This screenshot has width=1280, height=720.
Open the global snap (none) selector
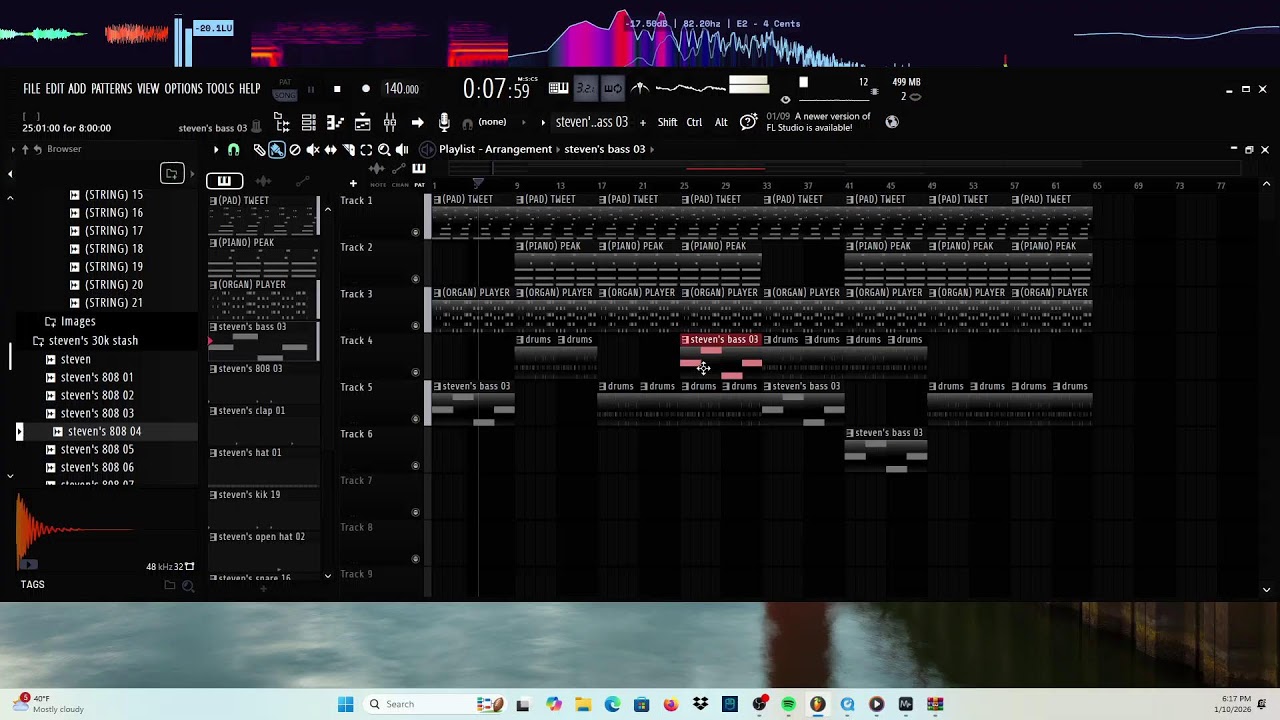[492, 122]
